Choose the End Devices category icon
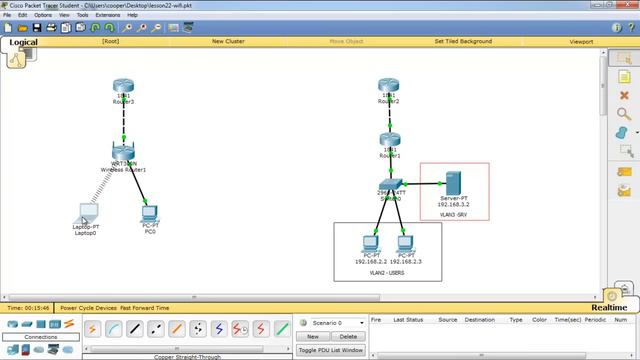 [13, 350]
